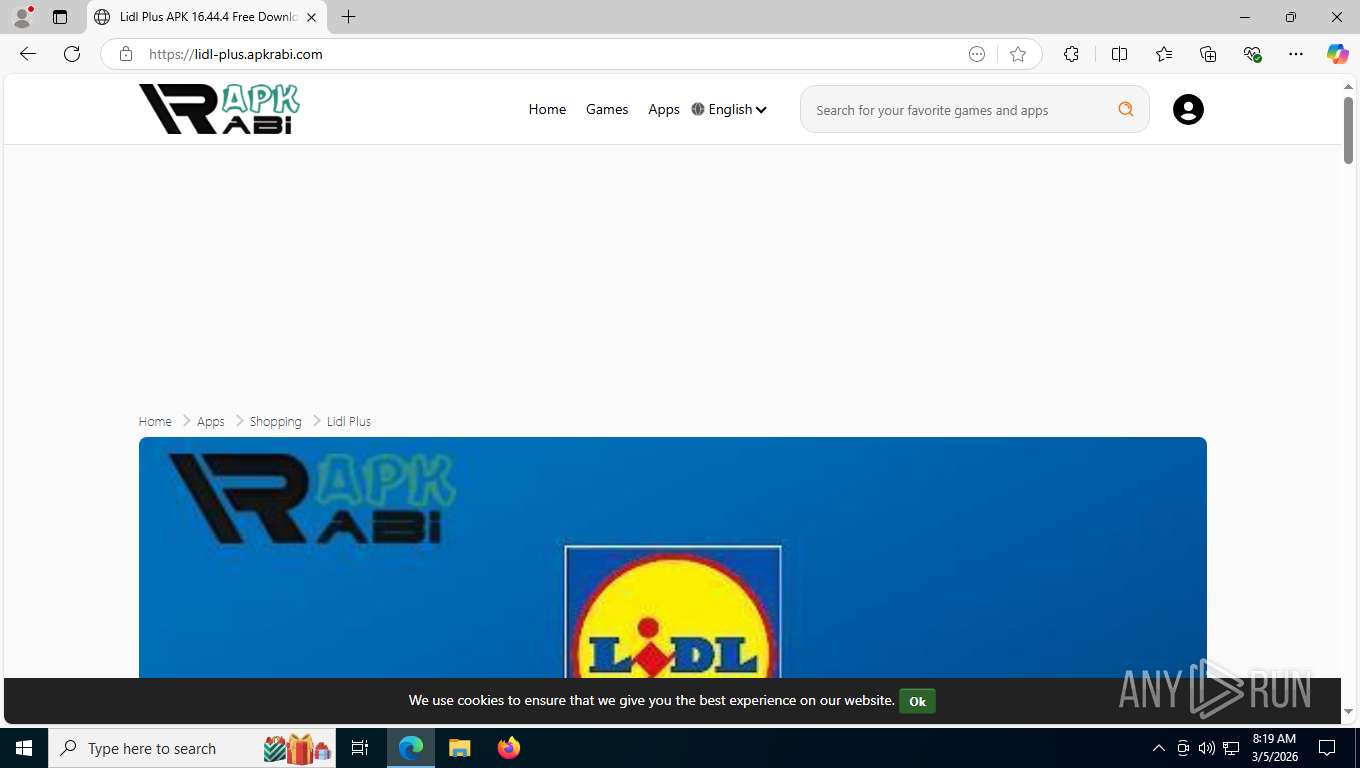1360x768 pixels.
Task: Open Edge Settings and more menu
Action: (1296, 54)
